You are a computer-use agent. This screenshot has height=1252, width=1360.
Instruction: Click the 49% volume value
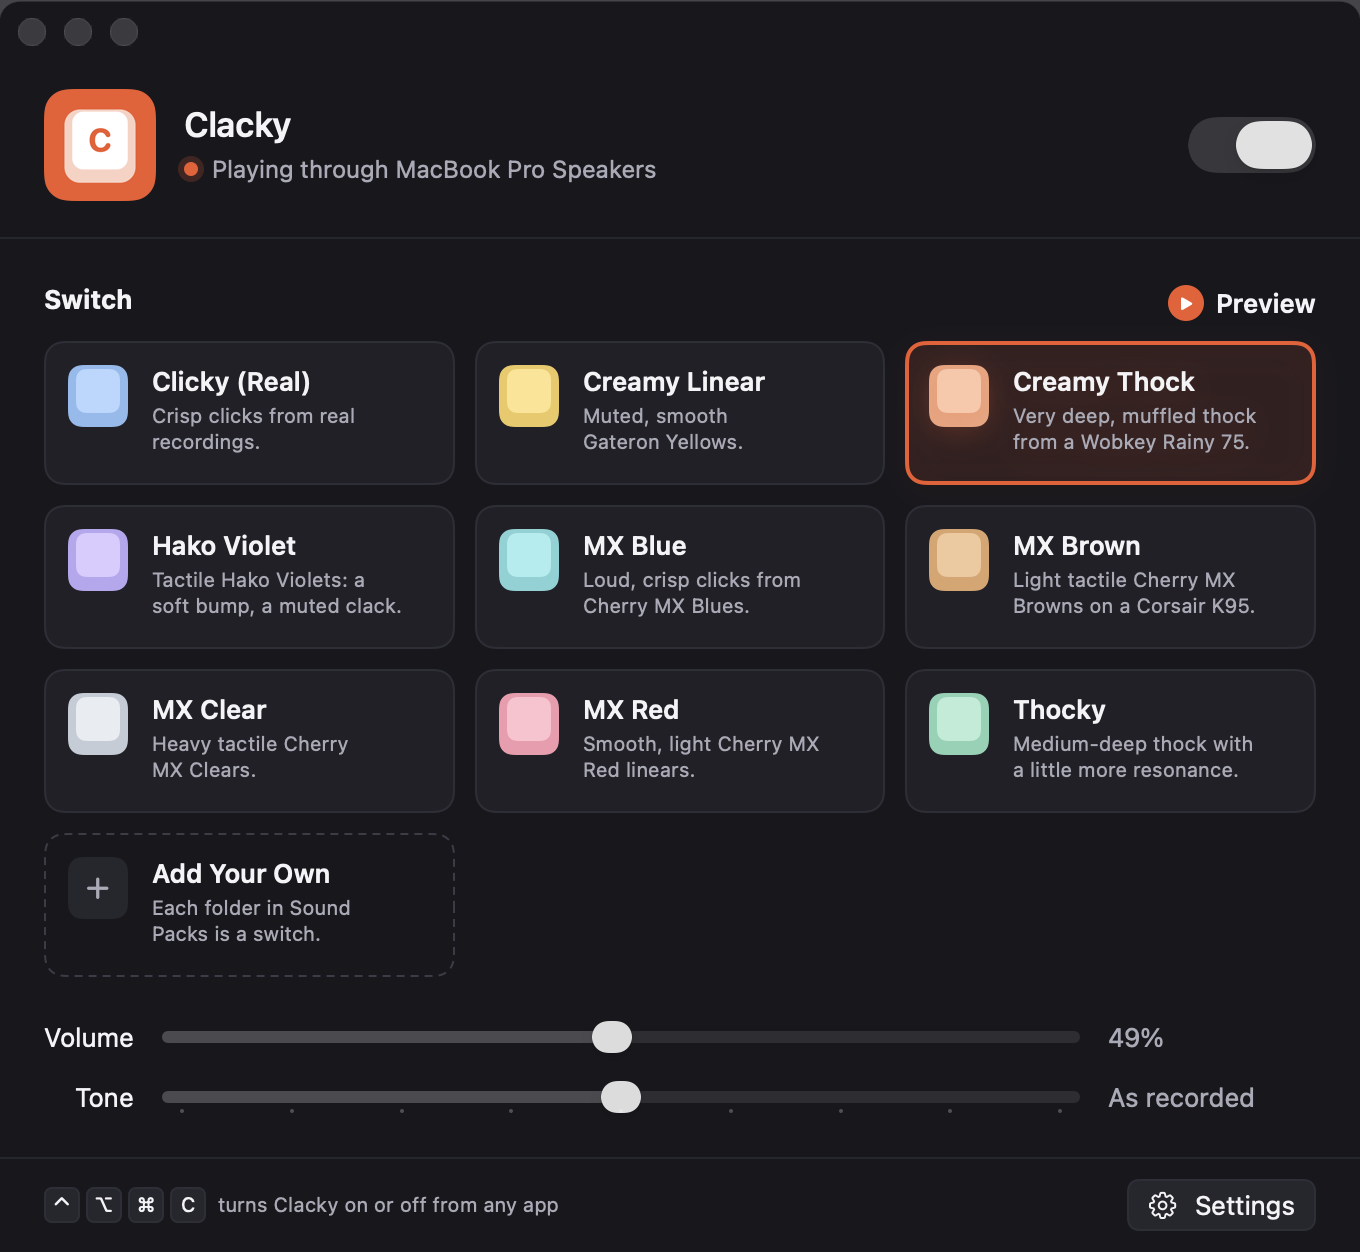tap(1136, 1038)
